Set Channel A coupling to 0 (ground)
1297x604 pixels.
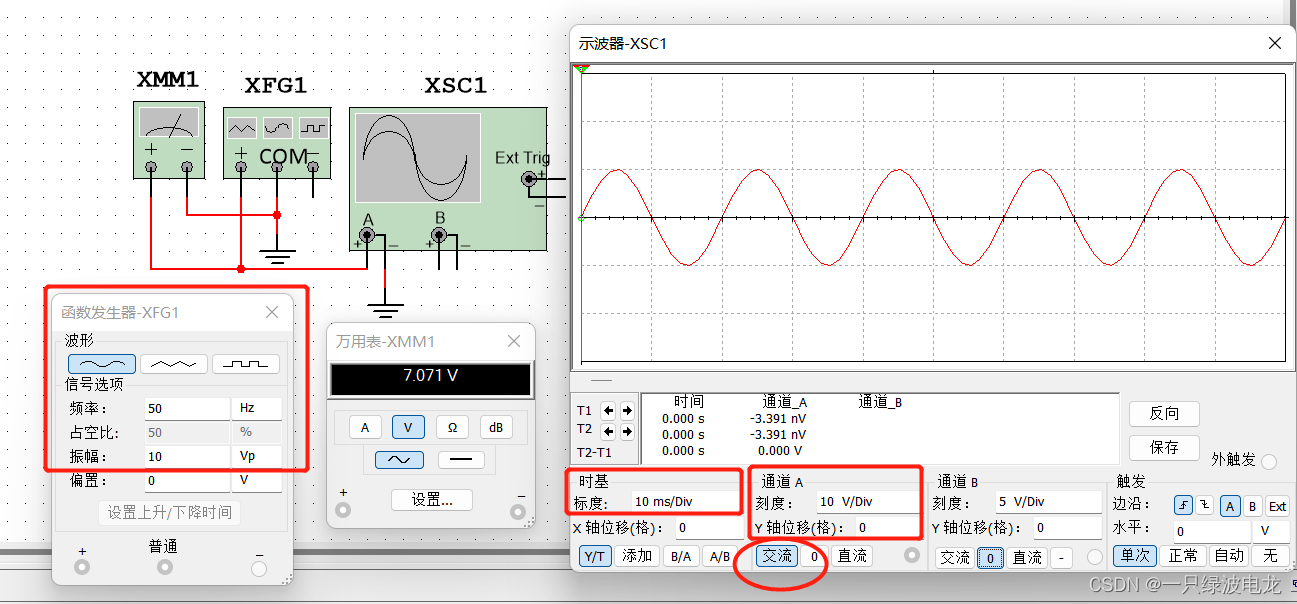(815, 555)
